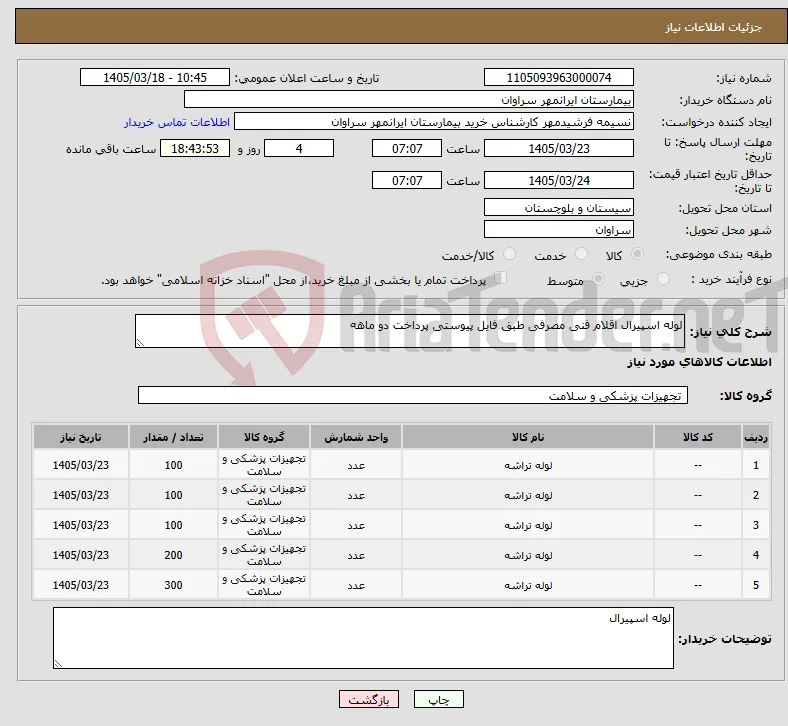Click the response deadline time 07:07 field
788x726 pixels.
coord(407,148)
